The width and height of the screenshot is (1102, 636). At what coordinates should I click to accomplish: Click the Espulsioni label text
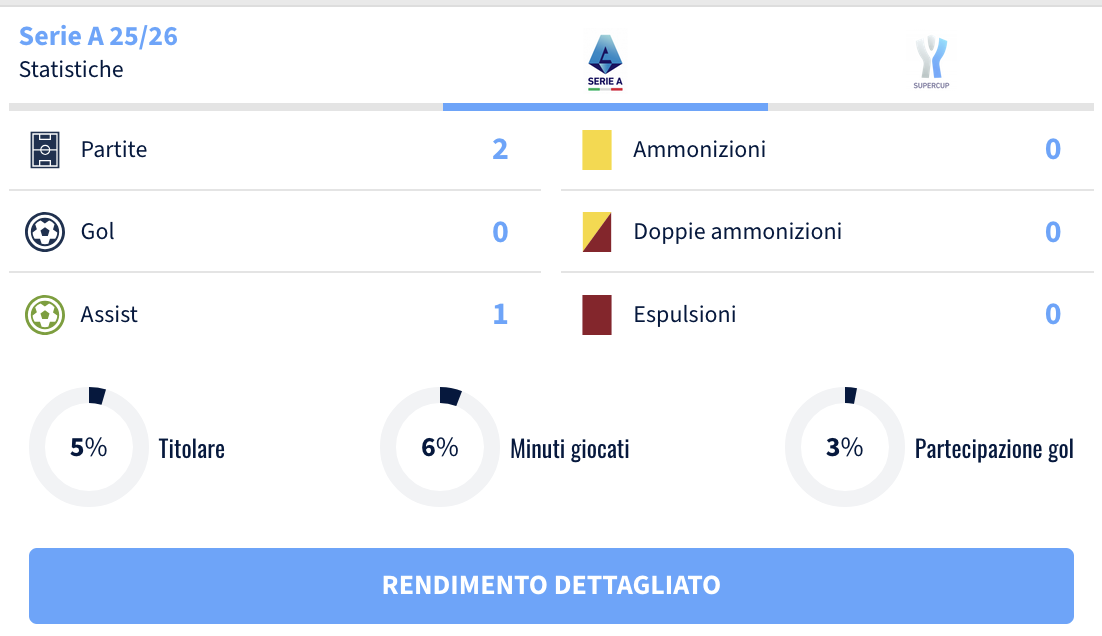[x=684, y=315]
